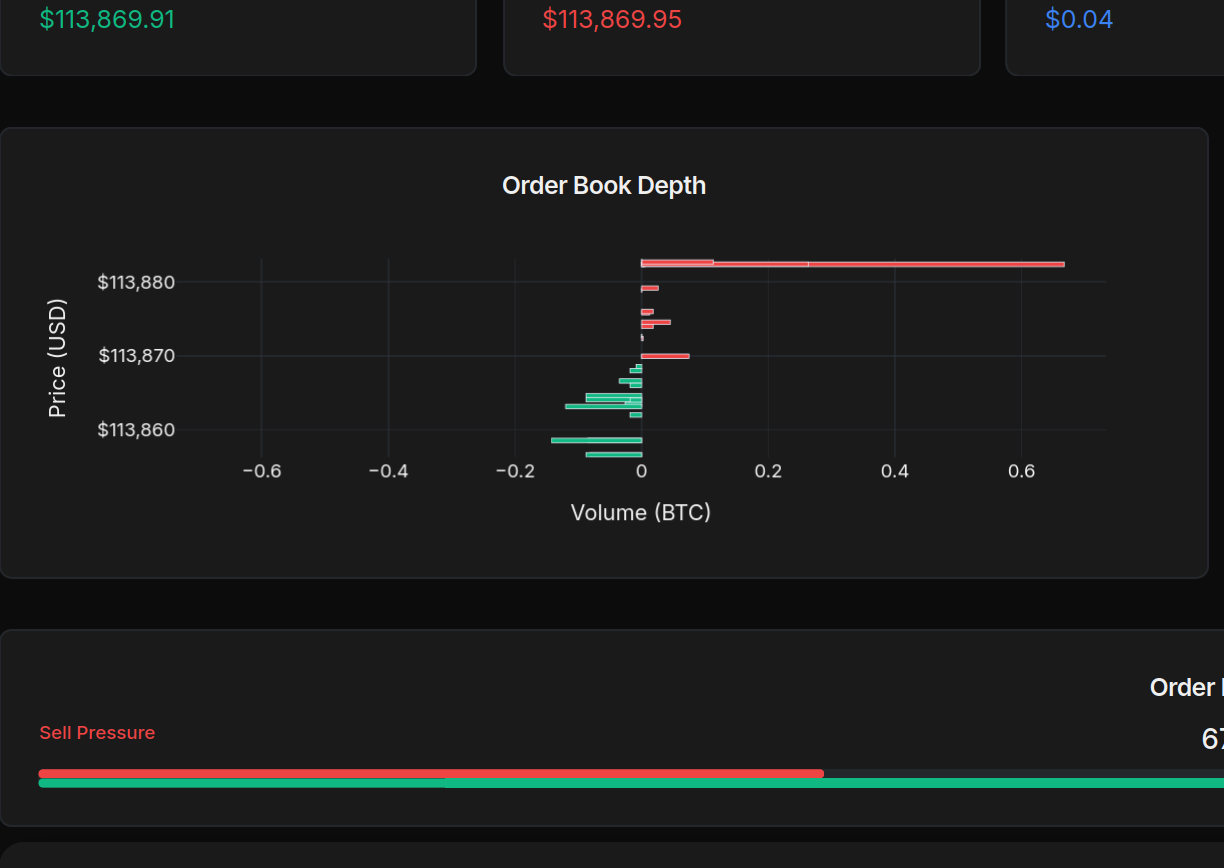Click the −0.6 volume tick label
The width and height of the screenshot is (1224, 868).
coord(261,472)
